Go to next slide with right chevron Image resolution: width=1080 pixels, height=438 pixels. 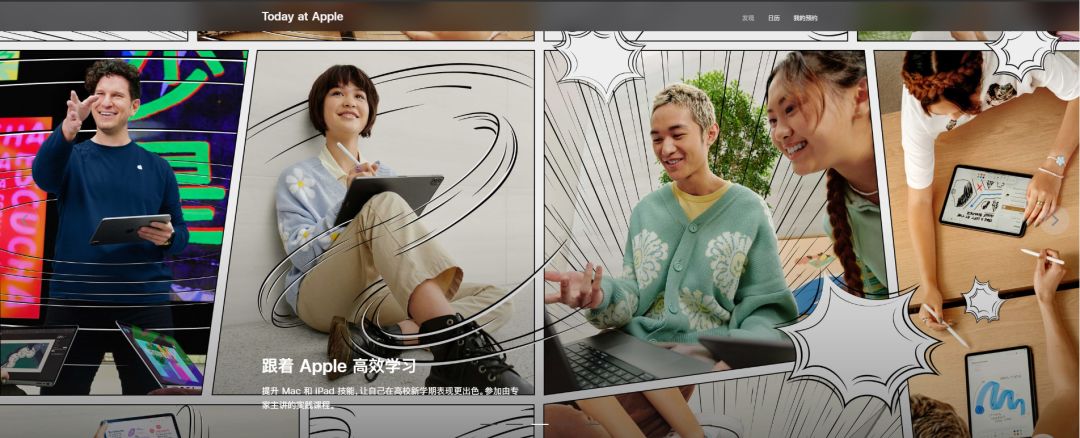tap(1055, 220)
